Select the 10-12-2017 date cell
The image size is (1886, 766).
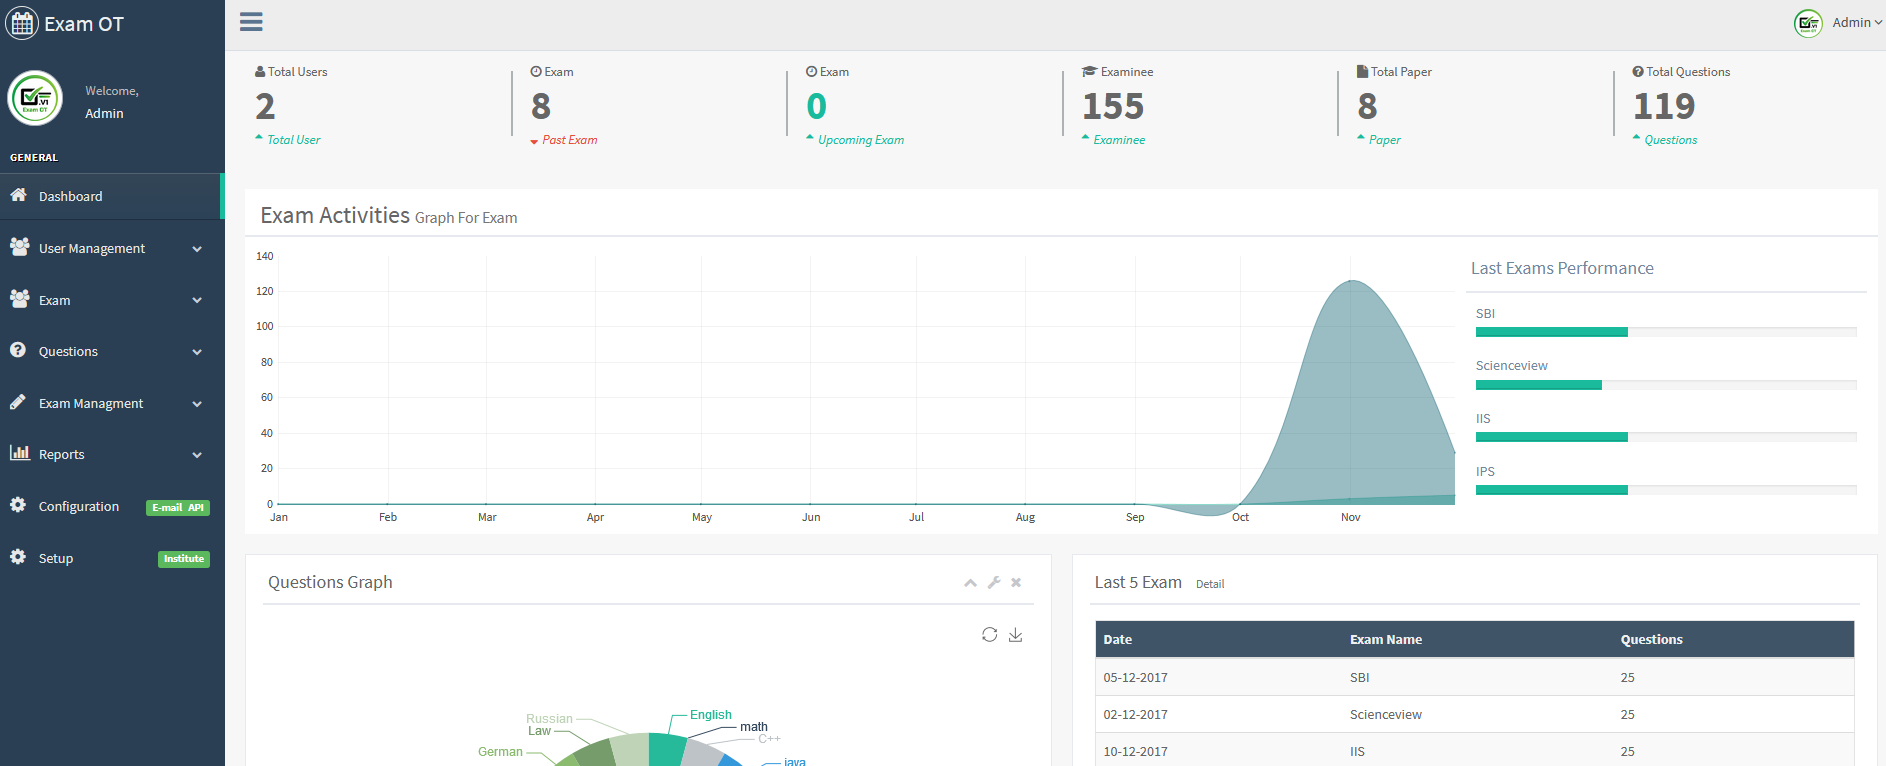click(1135, 752)
